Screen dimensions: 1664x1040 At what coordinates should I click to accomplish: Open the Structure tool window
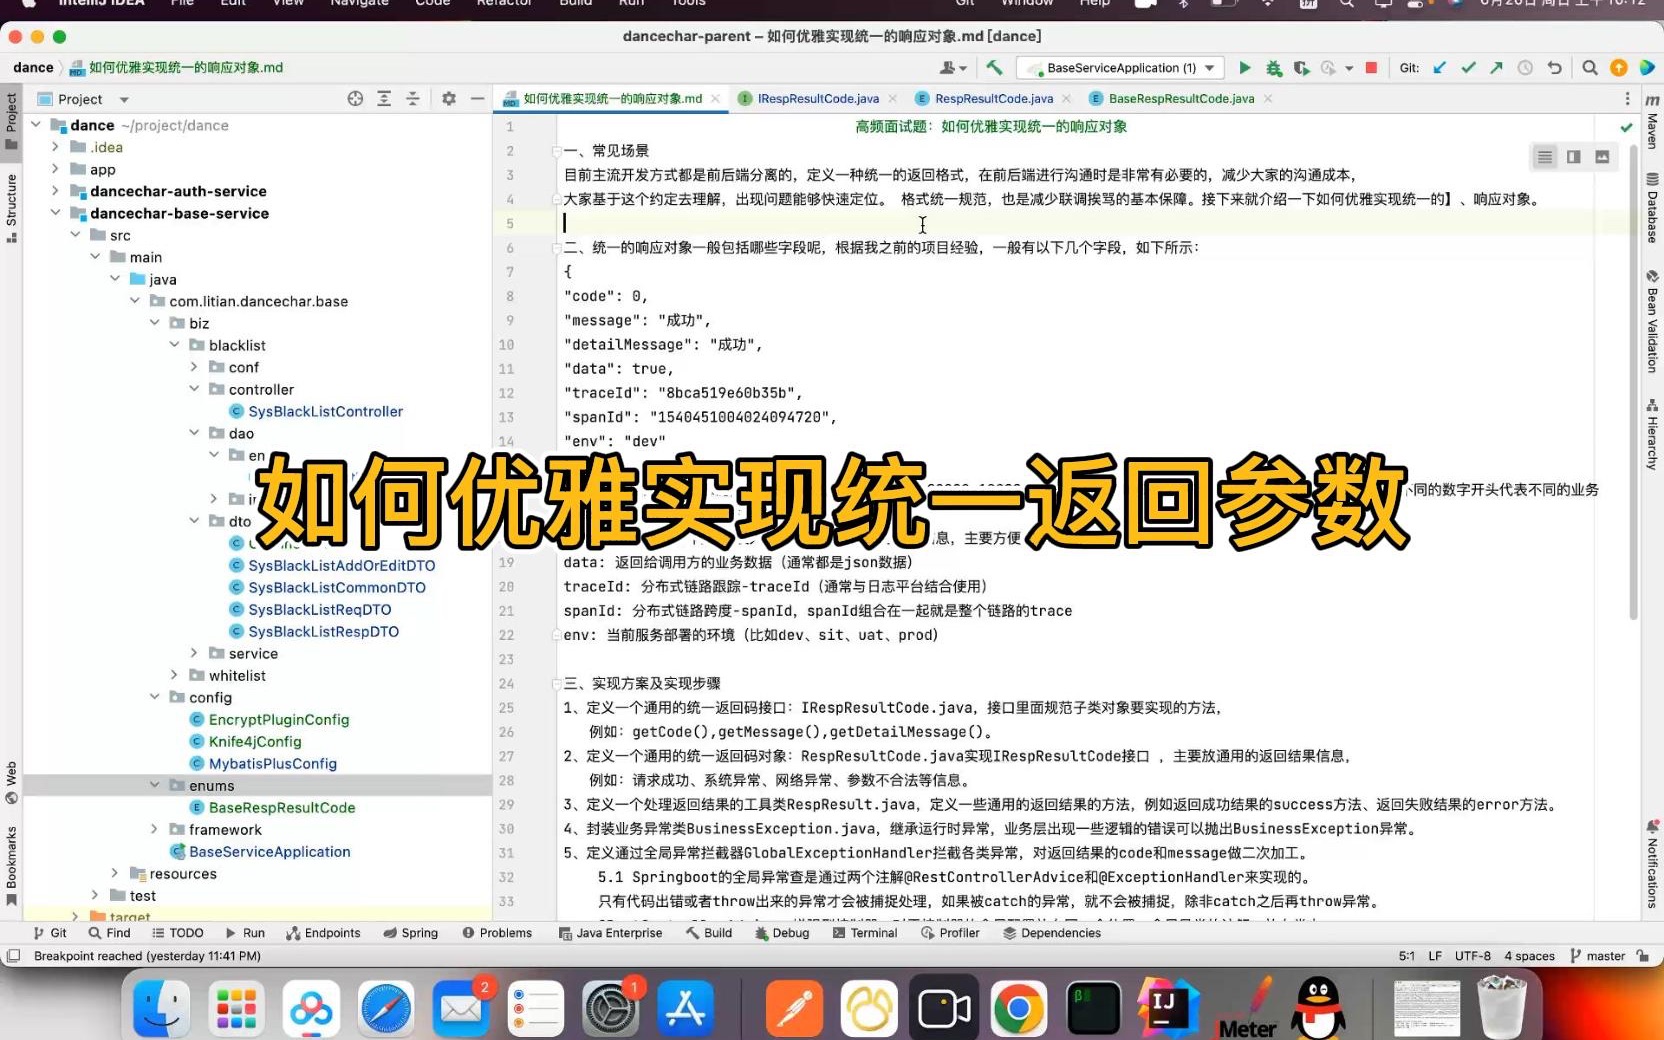click(x=11, y=208)
